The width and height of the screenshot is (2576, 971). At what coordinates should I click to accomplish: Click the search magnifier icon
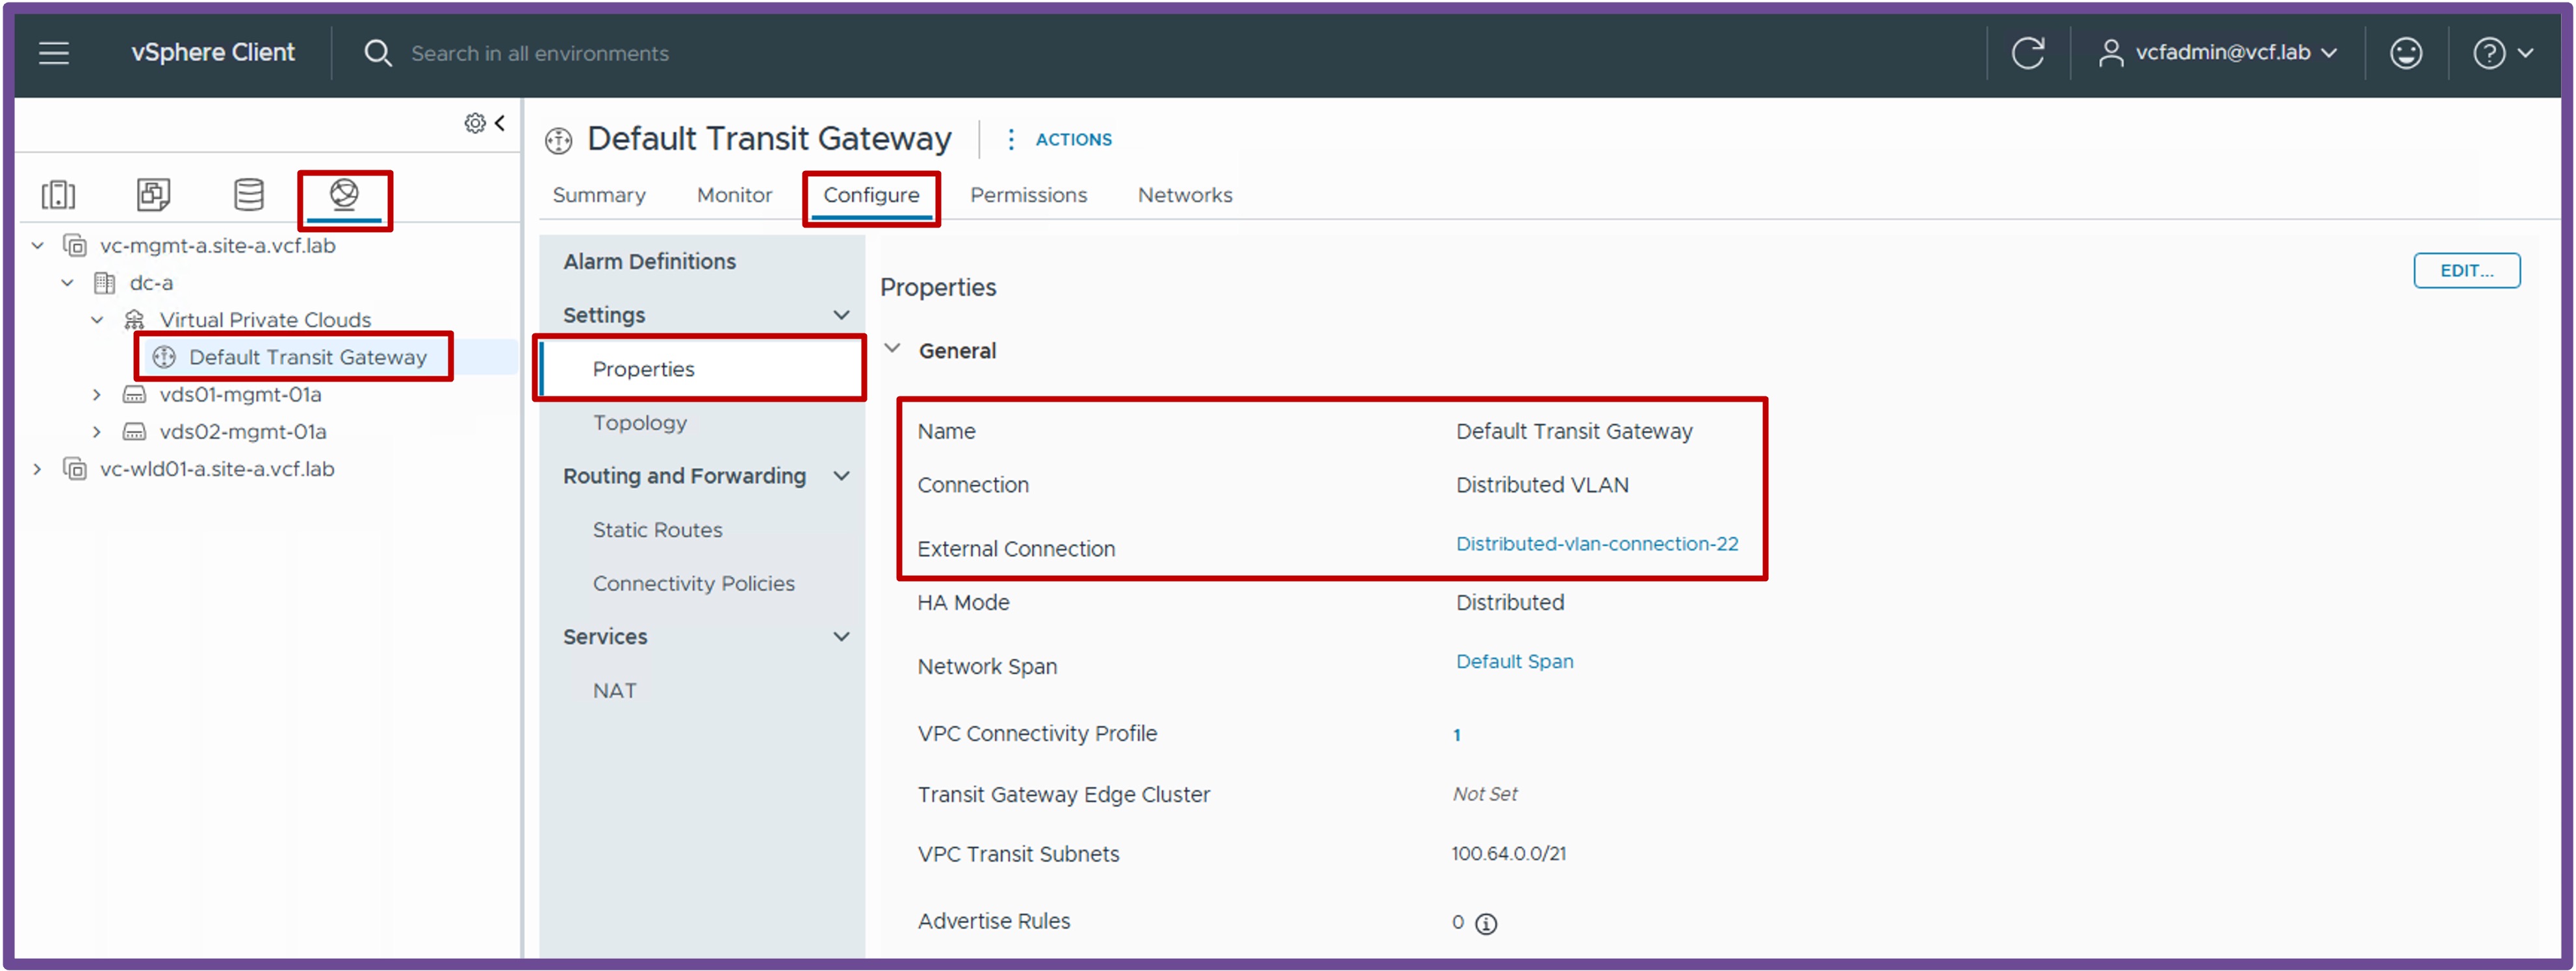[x=377, y=53]
